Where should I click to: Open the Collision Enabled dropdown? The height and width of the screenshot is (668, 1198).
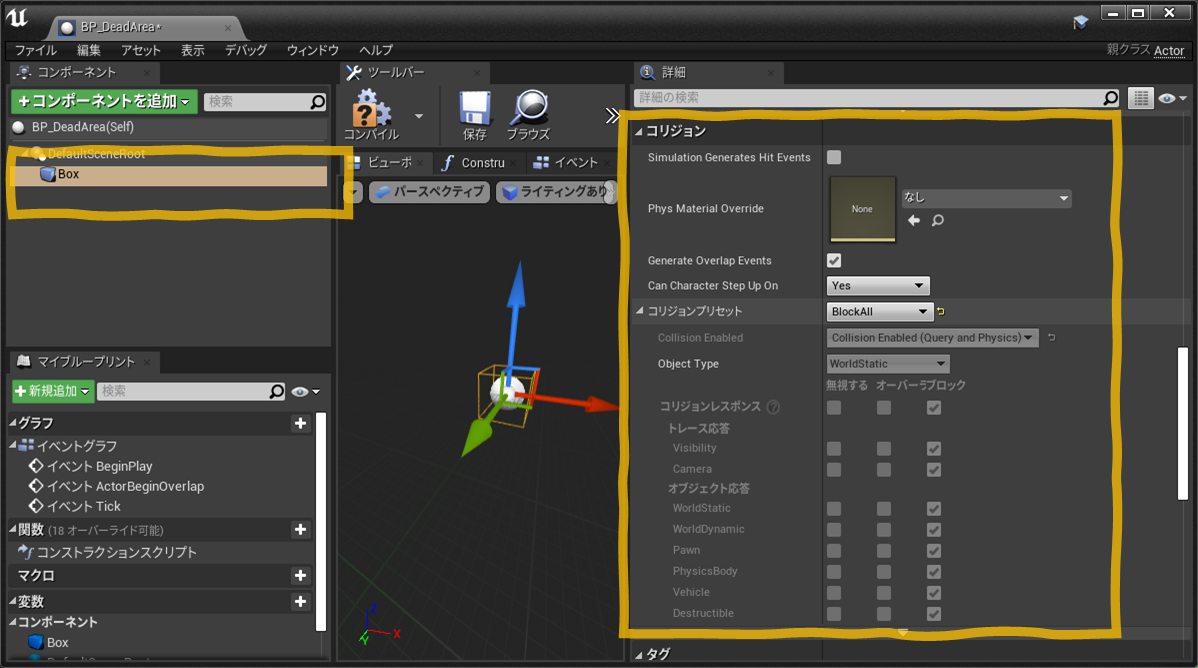click(932, 338)
